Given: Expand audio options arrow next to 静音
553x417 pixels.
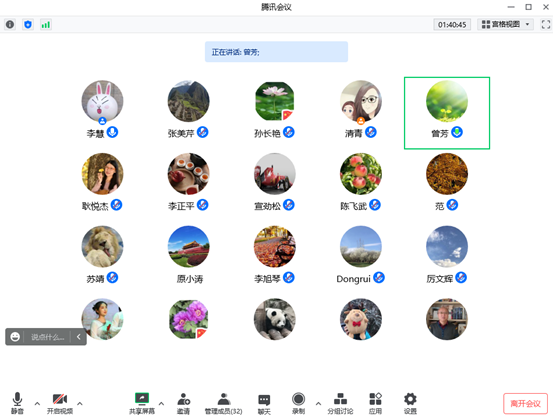Looking at the screenshot, I should pyautogui.click(x=37, y=403).
